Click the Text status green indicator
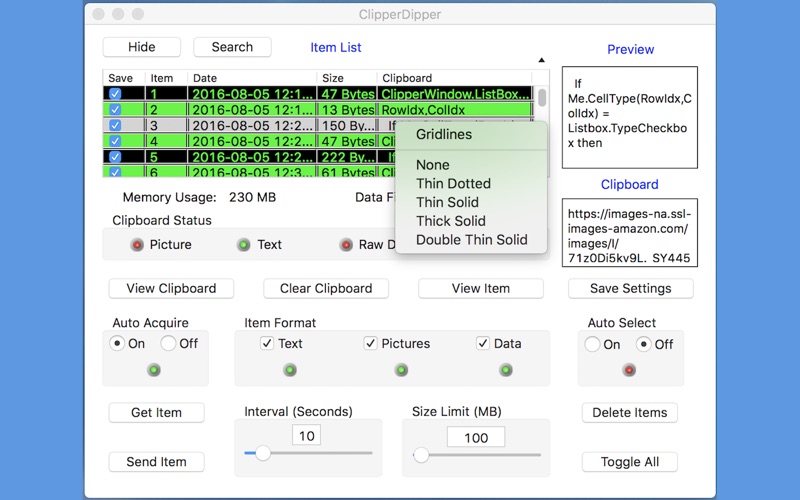 244,245
